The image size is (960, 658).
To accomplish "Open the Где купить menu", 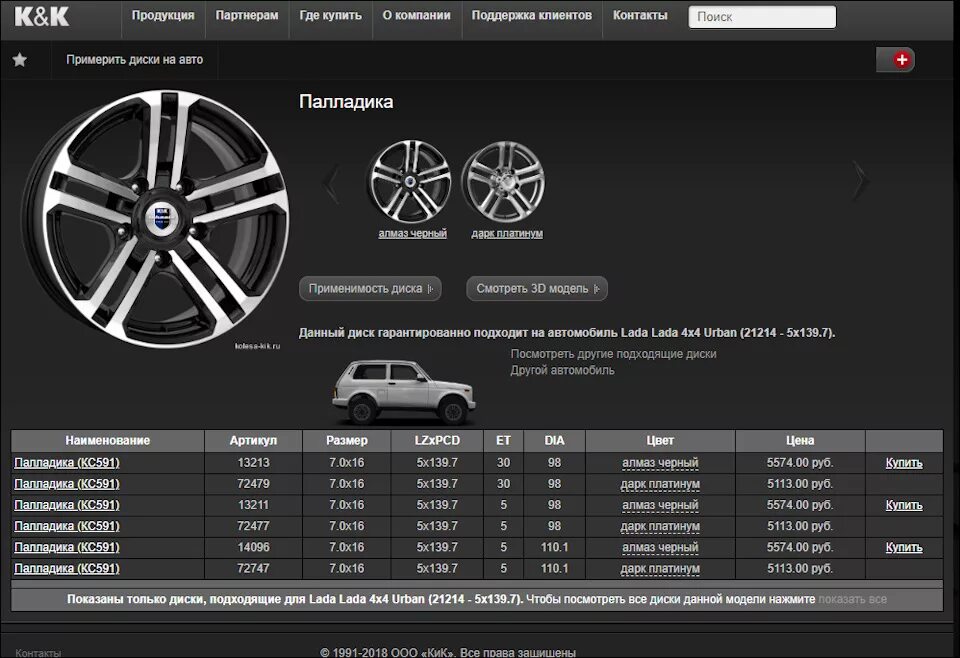I will (331, 16).
